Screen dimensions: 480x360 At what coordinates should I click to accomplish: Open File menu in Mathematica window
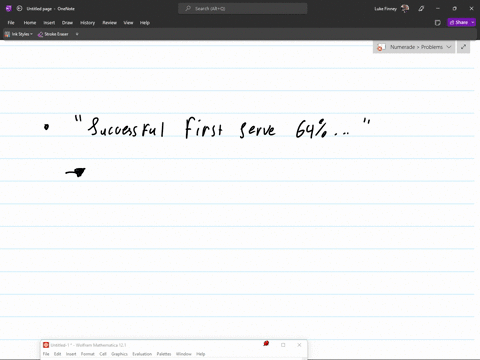46,354
